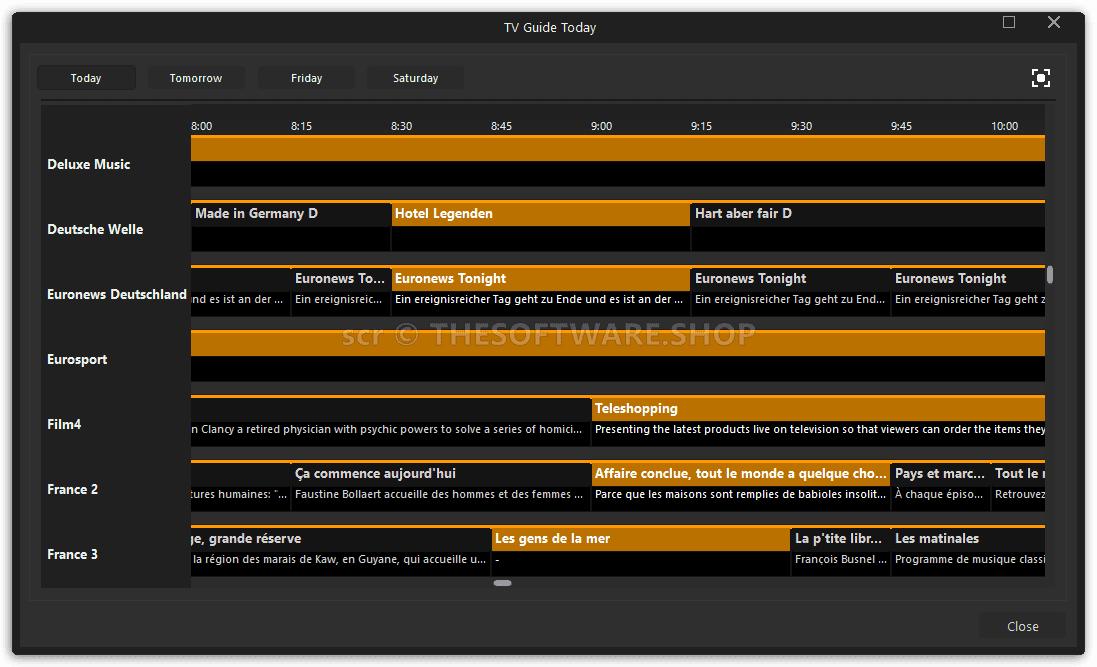The image size is (1097, 667).
Task: Click the 9:15 time marker
Action: [x=702, y=126]
